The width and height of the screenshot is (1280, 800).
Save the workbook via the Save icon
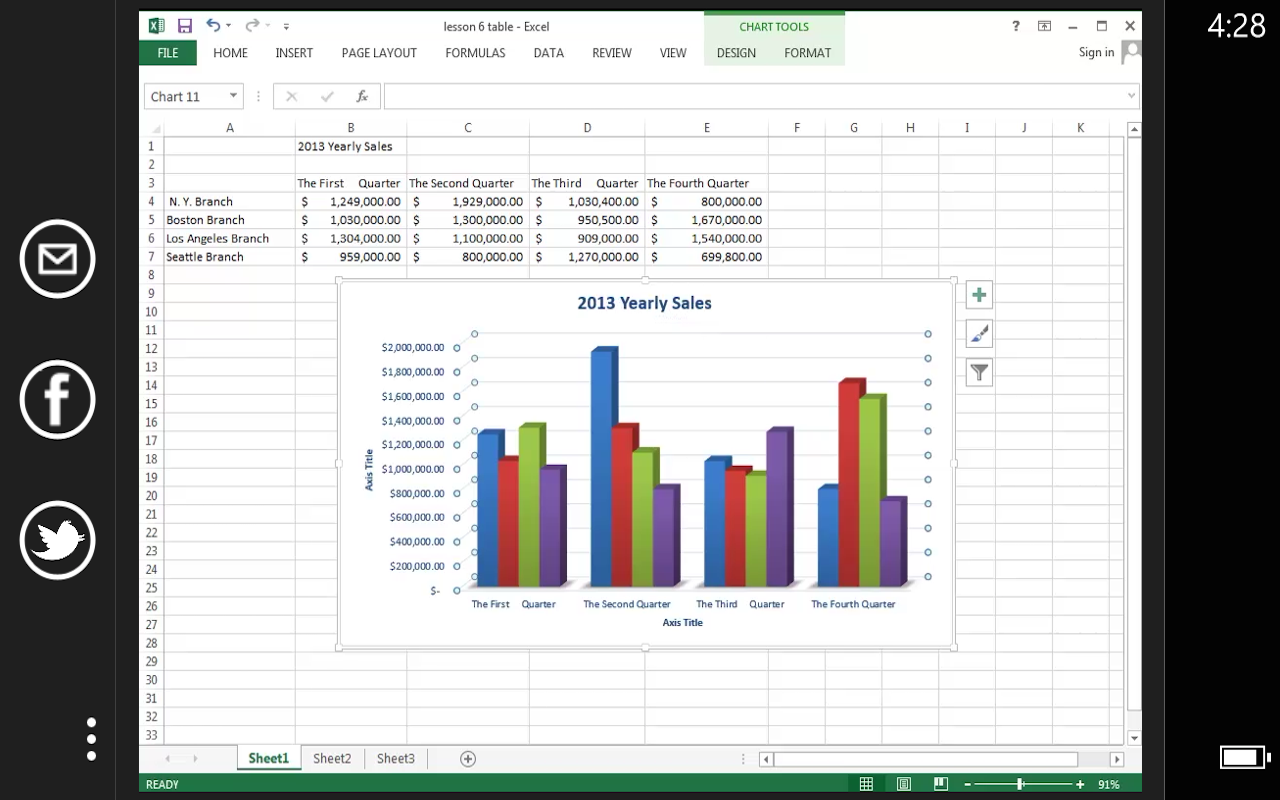pyautogui.click(x=184, y=25)
